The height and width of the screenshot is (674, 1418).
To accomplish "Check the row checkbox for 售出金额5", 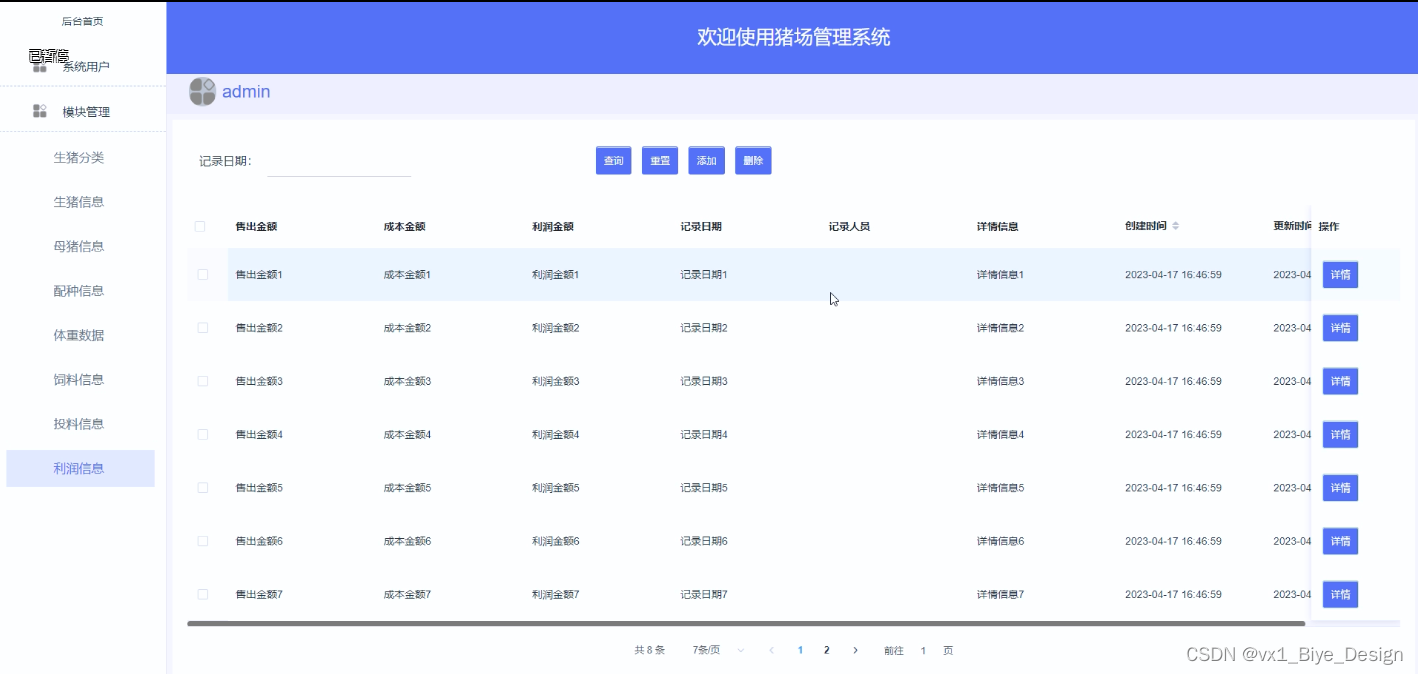I will tap(203, 488).
